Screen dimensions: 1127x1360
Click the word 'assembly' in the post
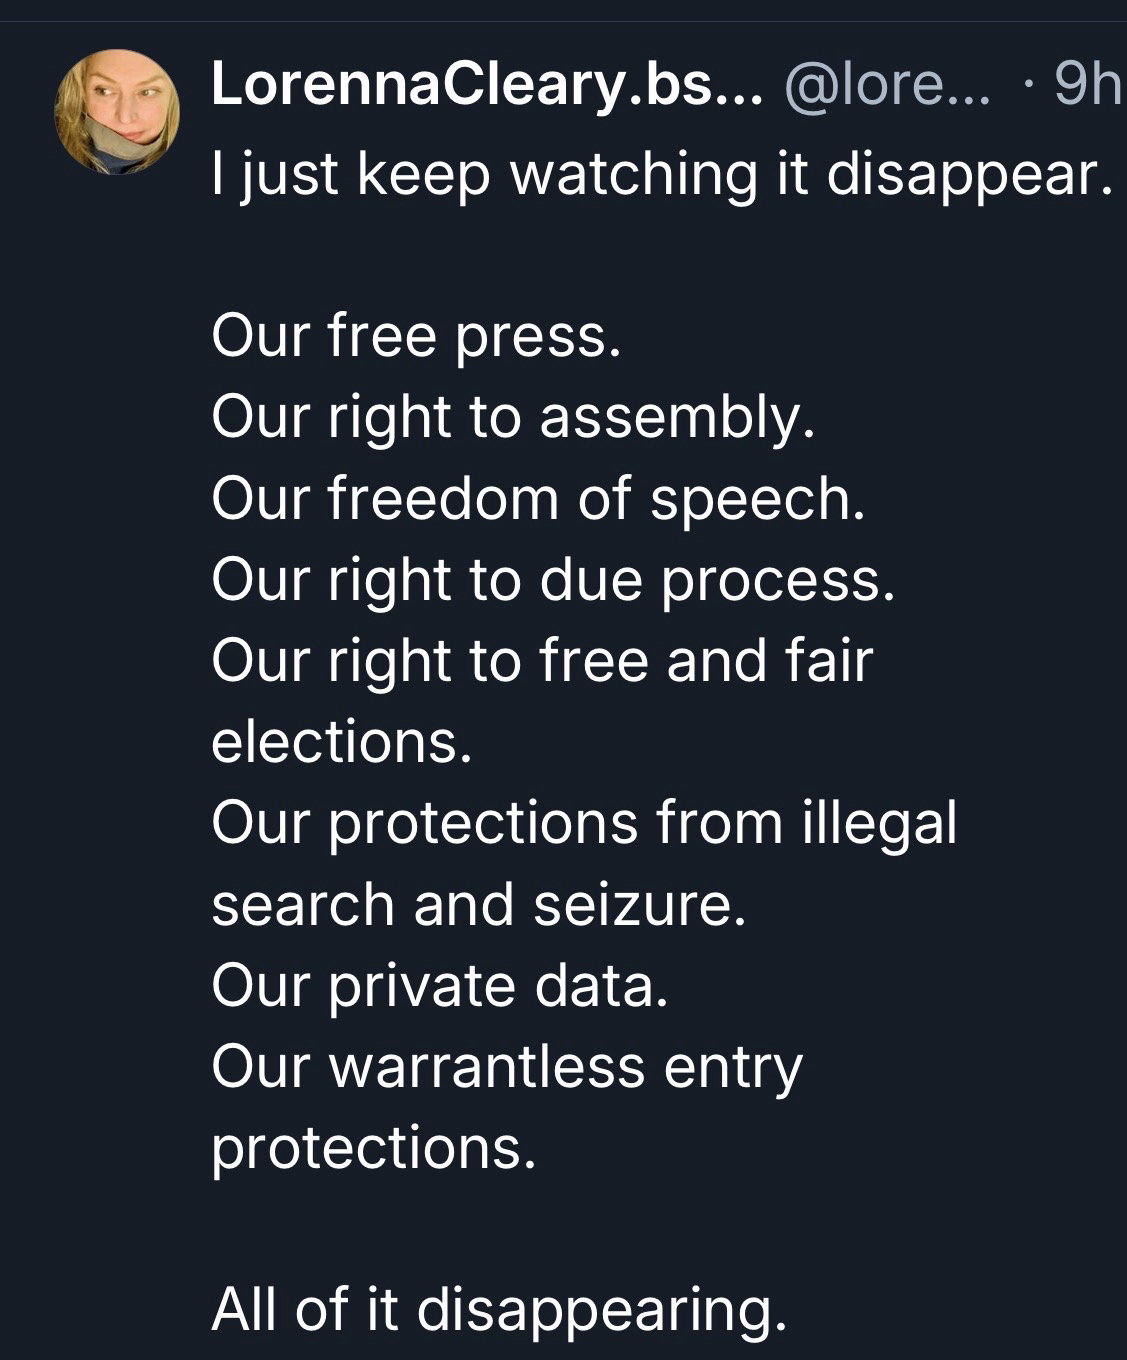673,417
